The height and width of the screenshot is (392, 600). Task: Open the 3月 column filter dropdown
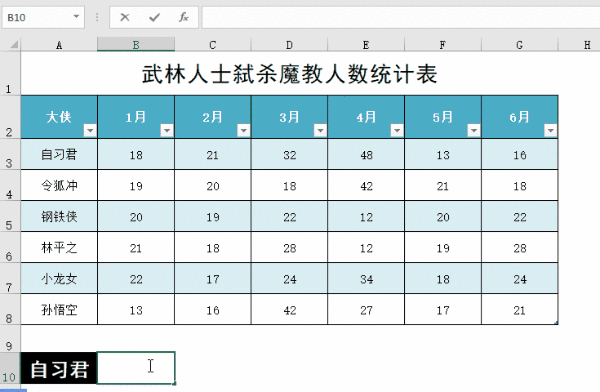pos(320,131)
